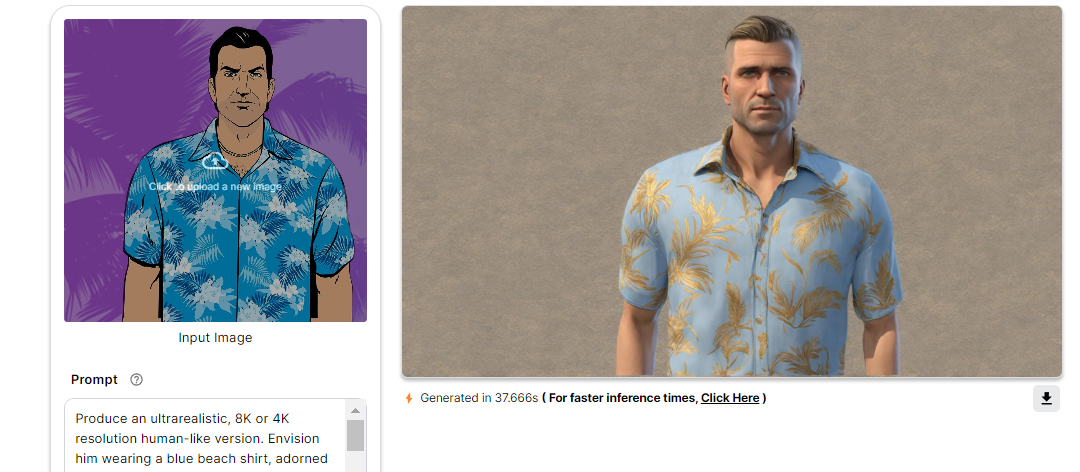Open the 'Click Here' faster inference link

coord(729,398)
